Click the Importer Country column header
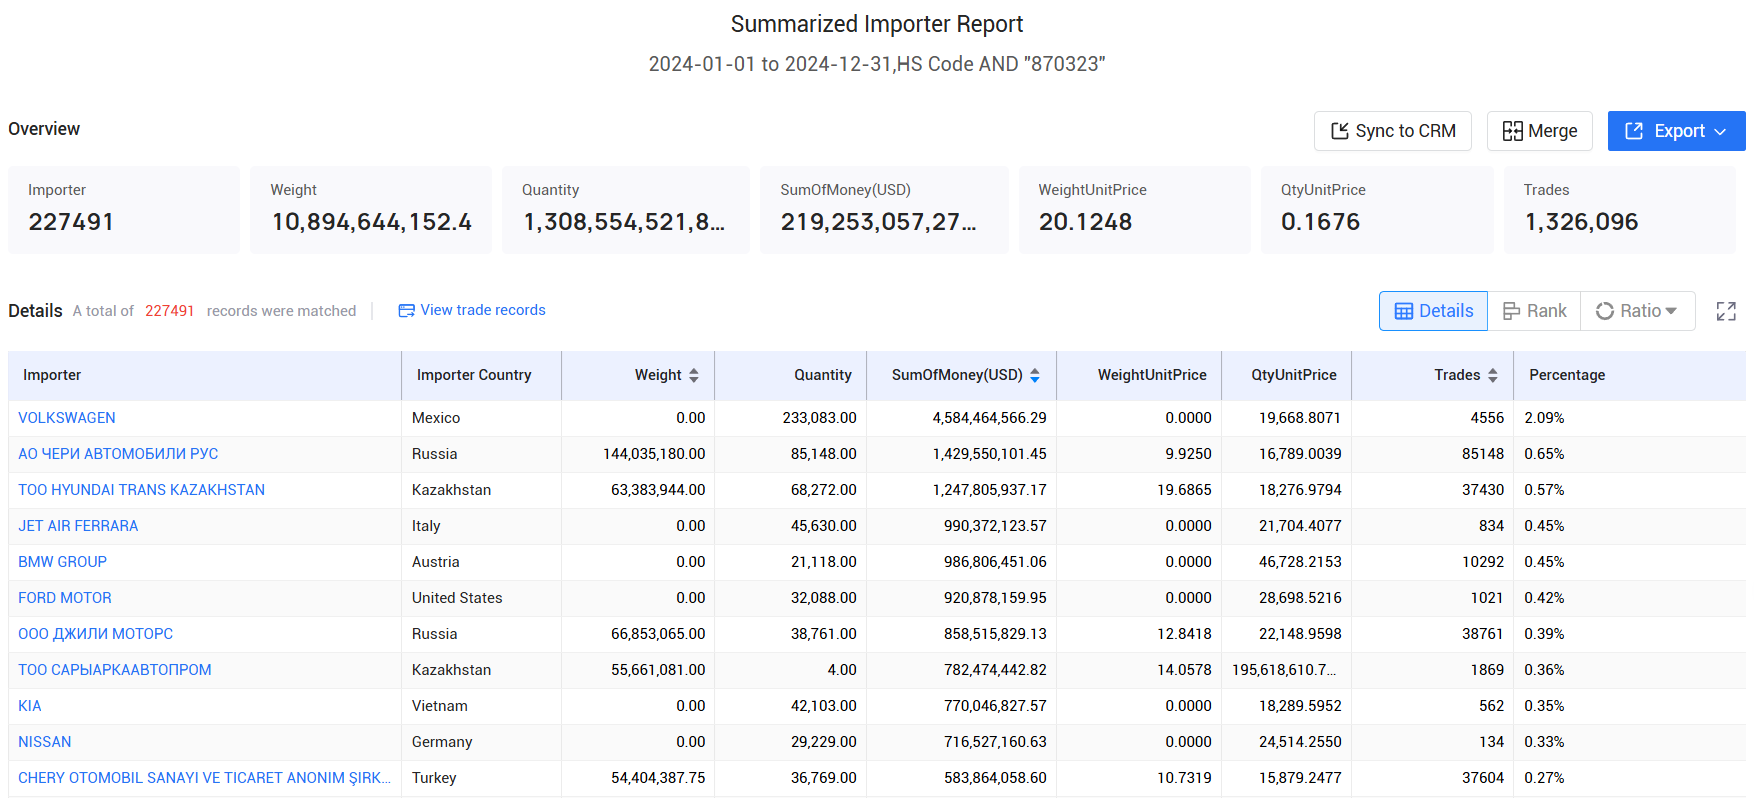1754x798 pixels. click(474, 375)
